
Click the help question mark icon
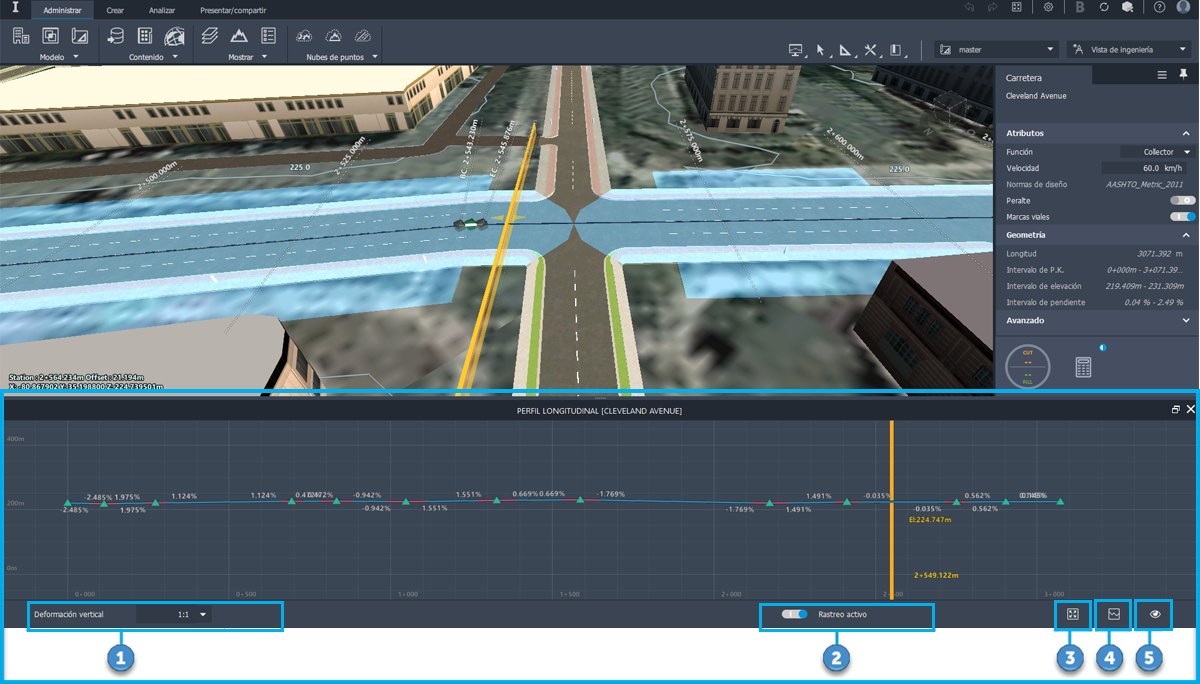pos(1159,7)
